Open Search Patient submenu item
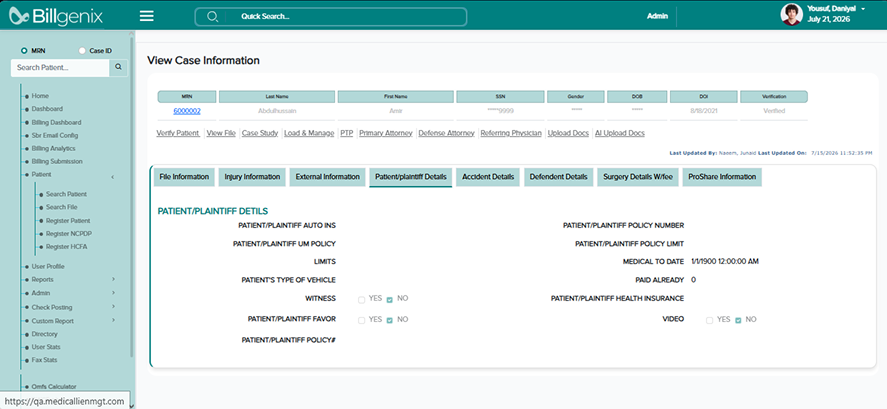The width and height of the screenshot is (887, 409). (66, 194)
